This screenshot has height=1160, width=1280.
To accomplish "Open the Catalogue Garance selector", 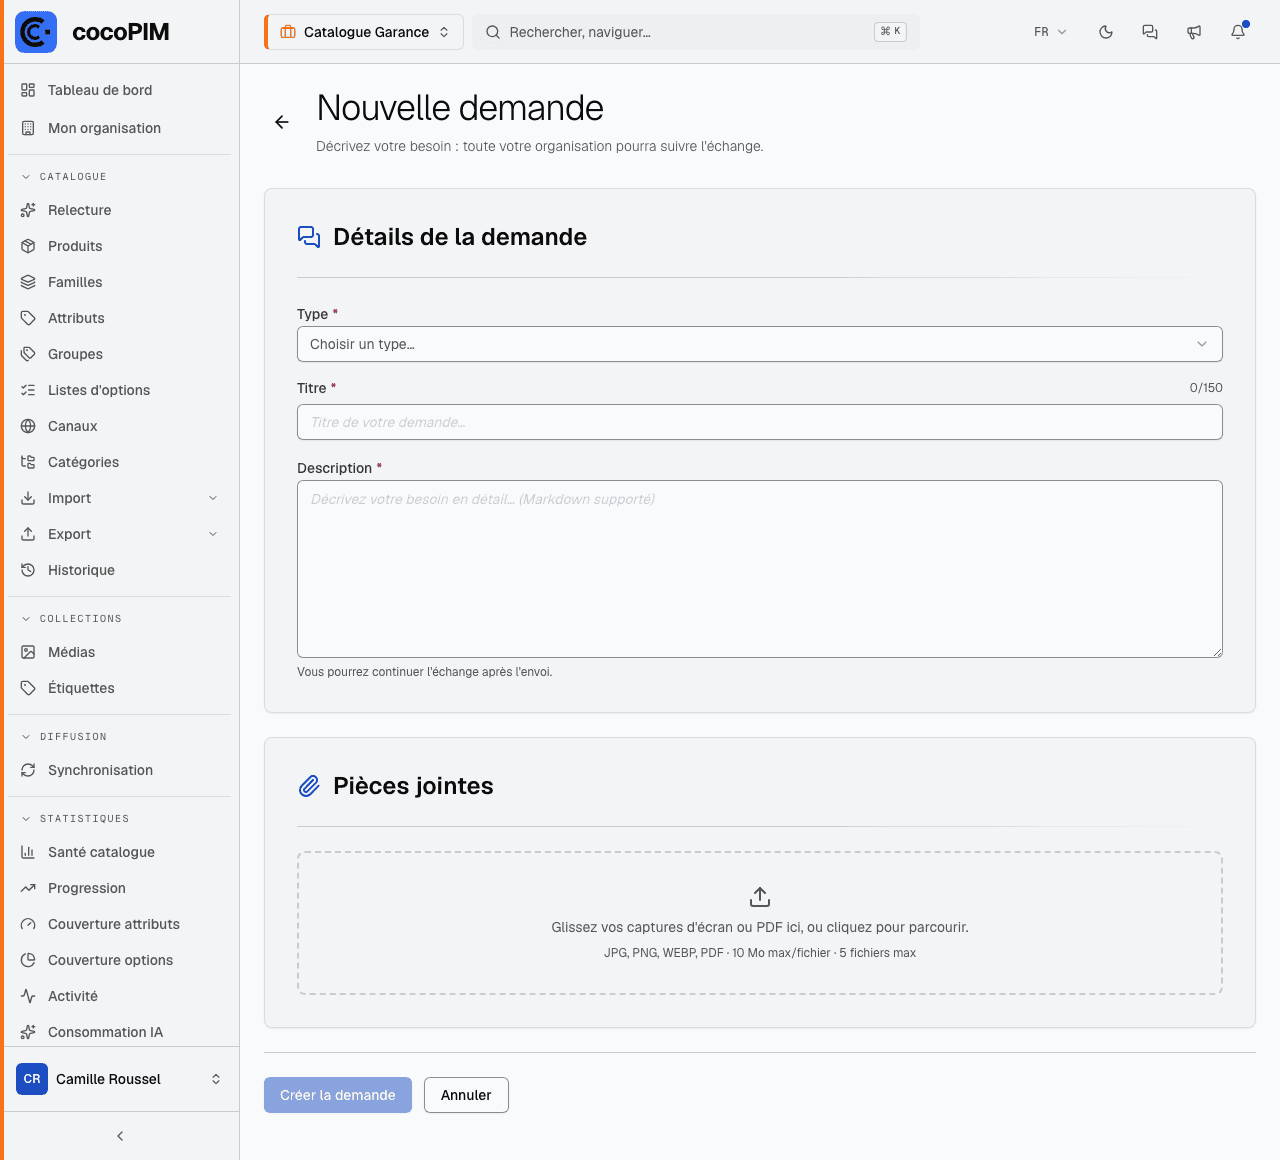I will (x=364, y=32).
